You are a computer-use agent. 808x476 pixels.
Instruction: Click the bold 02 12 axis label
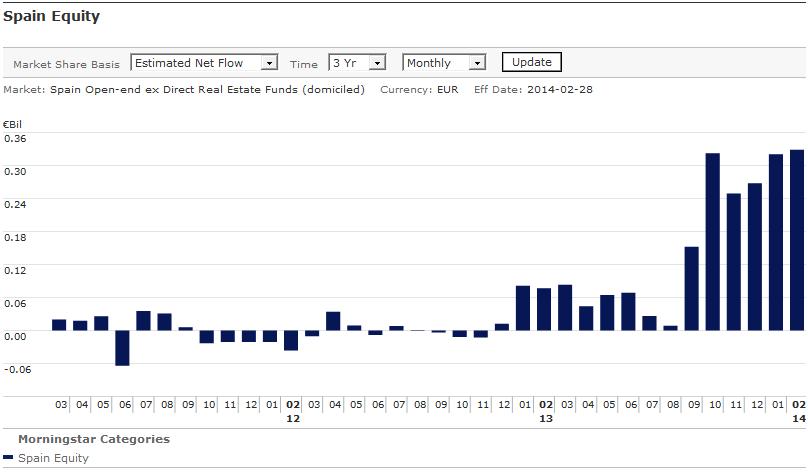[292, 412]
